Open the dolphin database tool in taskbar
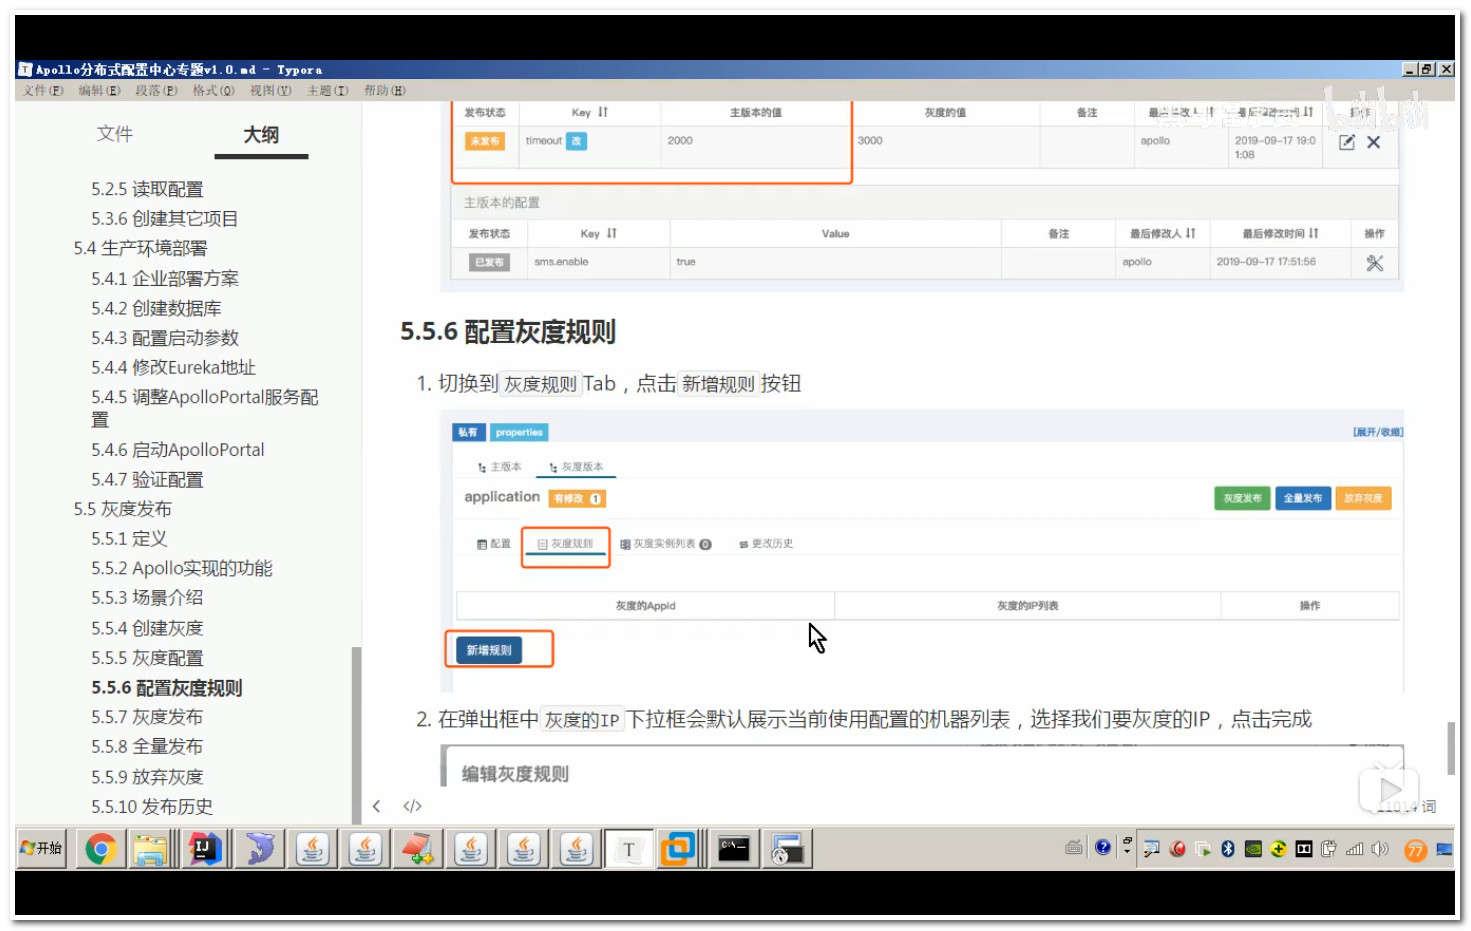1471x931 pixels. (x=260, y=849)
